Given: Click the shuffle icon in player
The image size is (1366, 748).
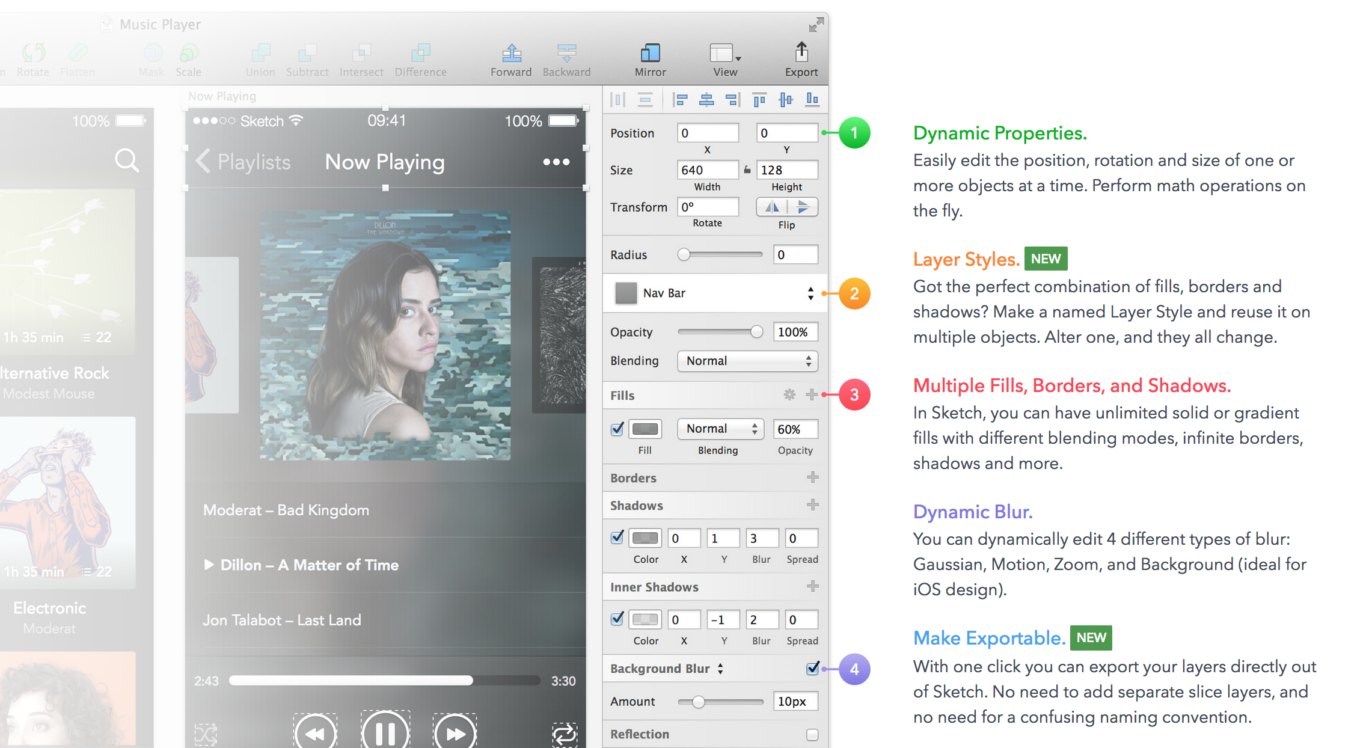Looking at the screenshot, I should coord(205,734).
